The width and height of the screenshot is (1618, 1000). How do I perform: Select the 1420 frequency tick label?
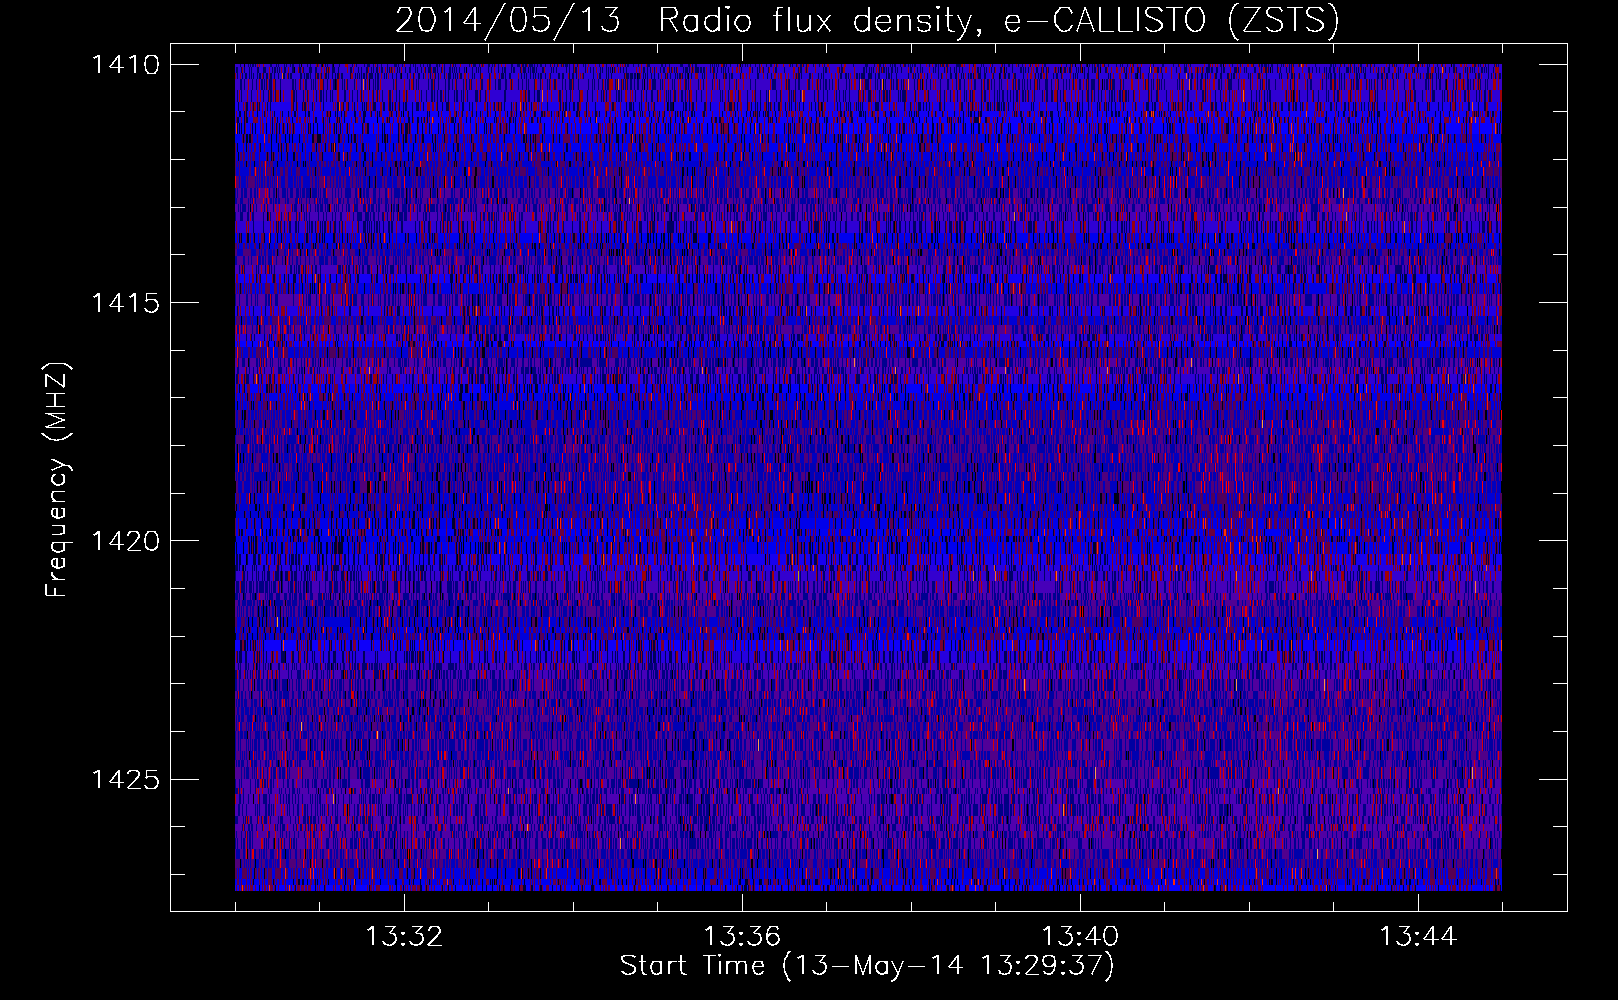pos(125,541)
